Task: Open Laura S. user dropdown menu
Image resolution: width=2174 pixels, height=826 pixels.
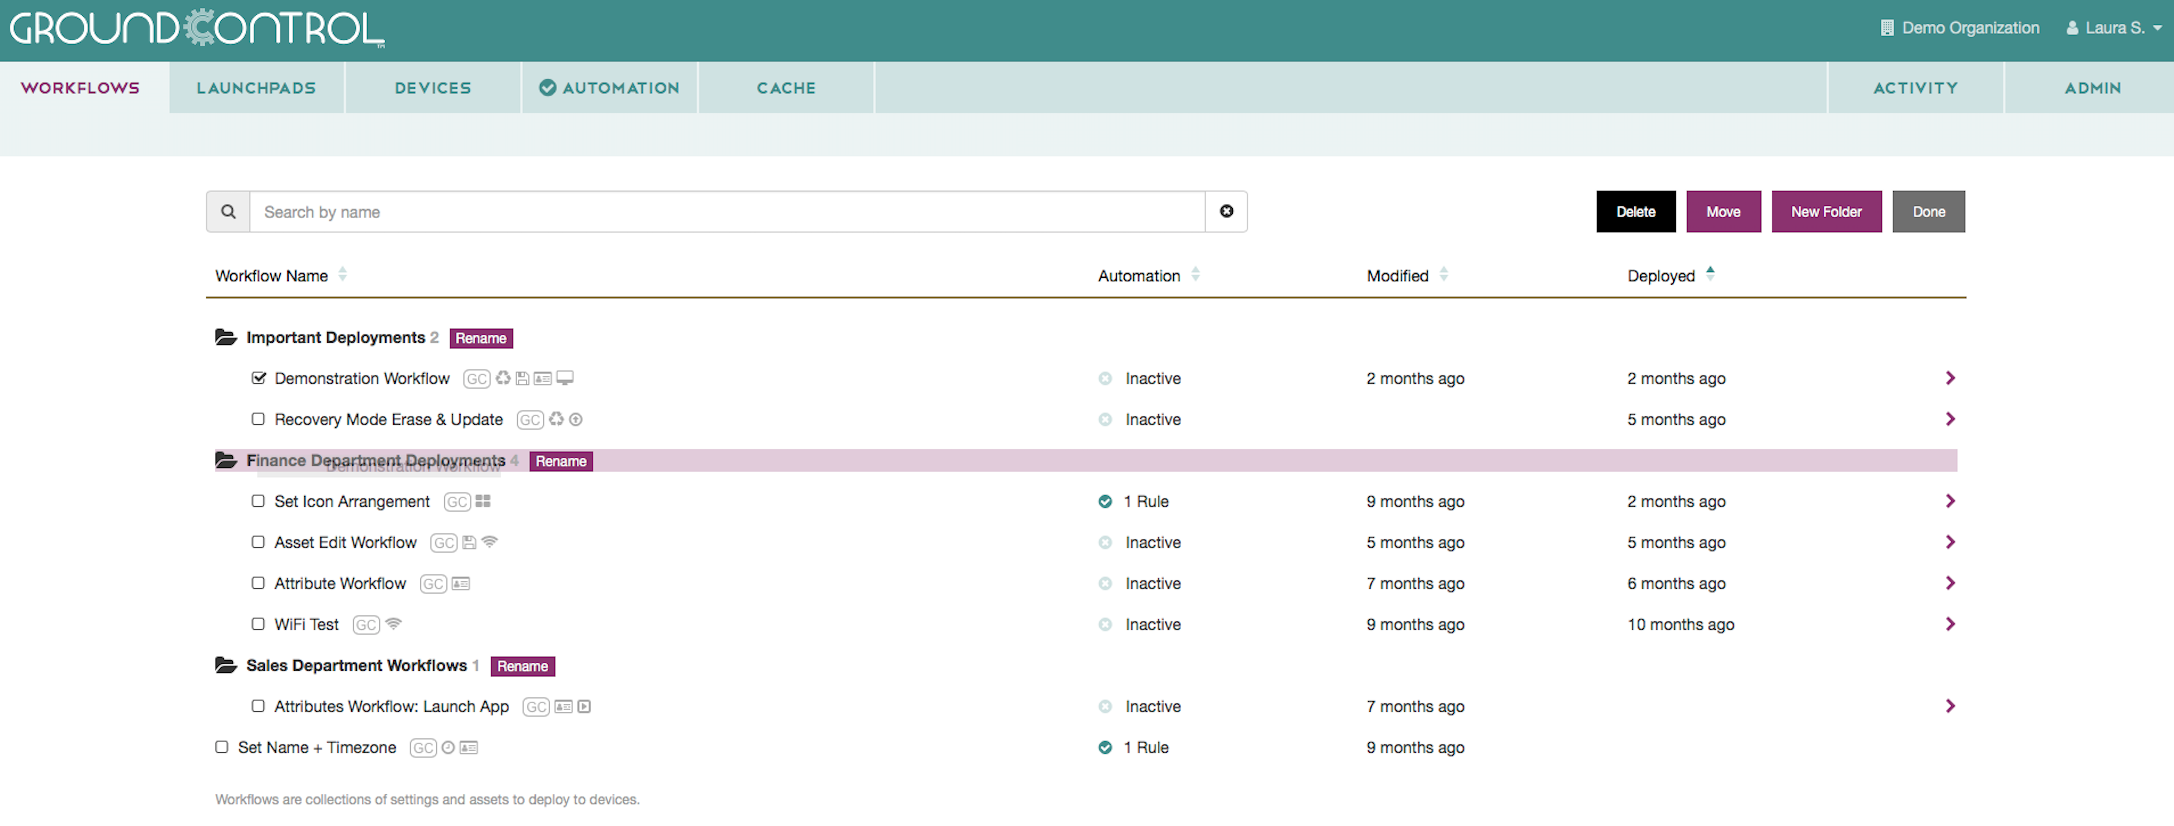Action: [2114, 28]
